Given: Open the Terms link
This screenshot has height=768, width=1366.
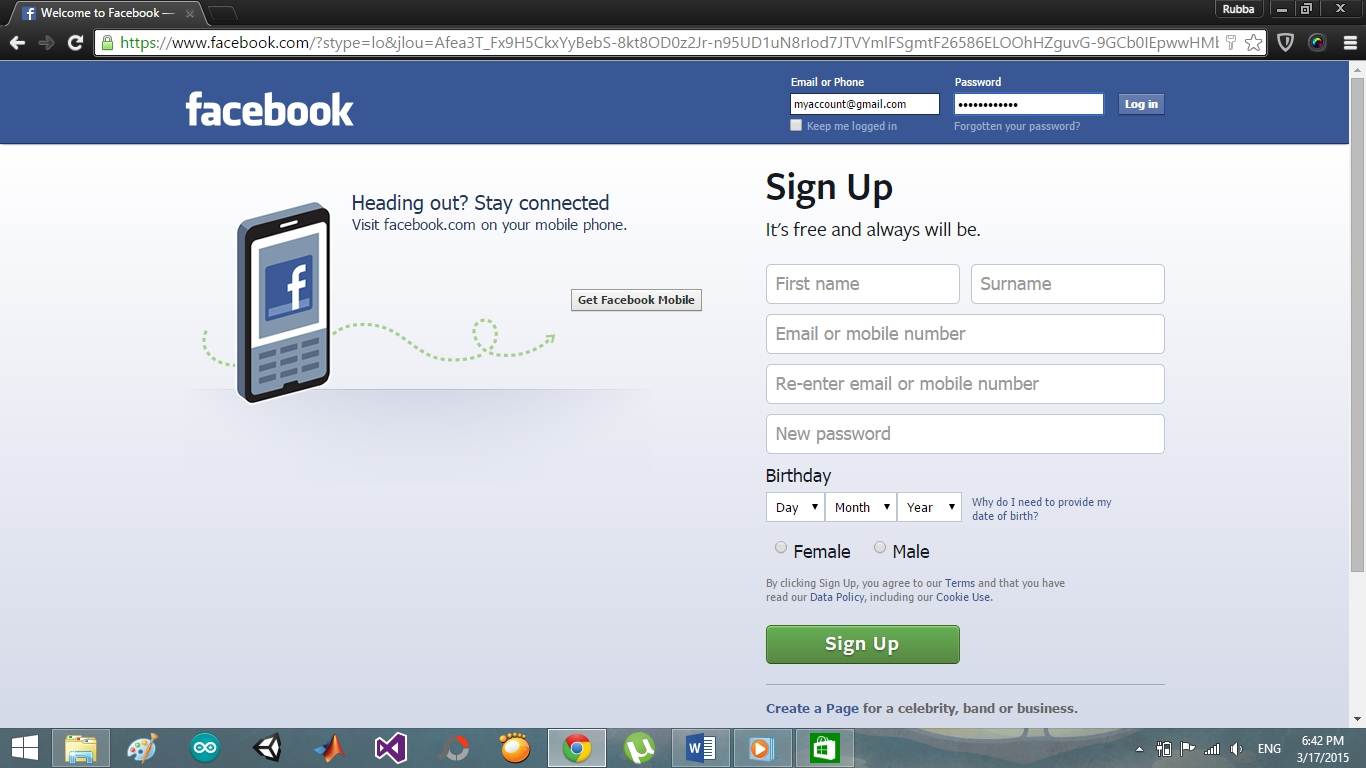Looking at the screenshot, I should (960, 583).
